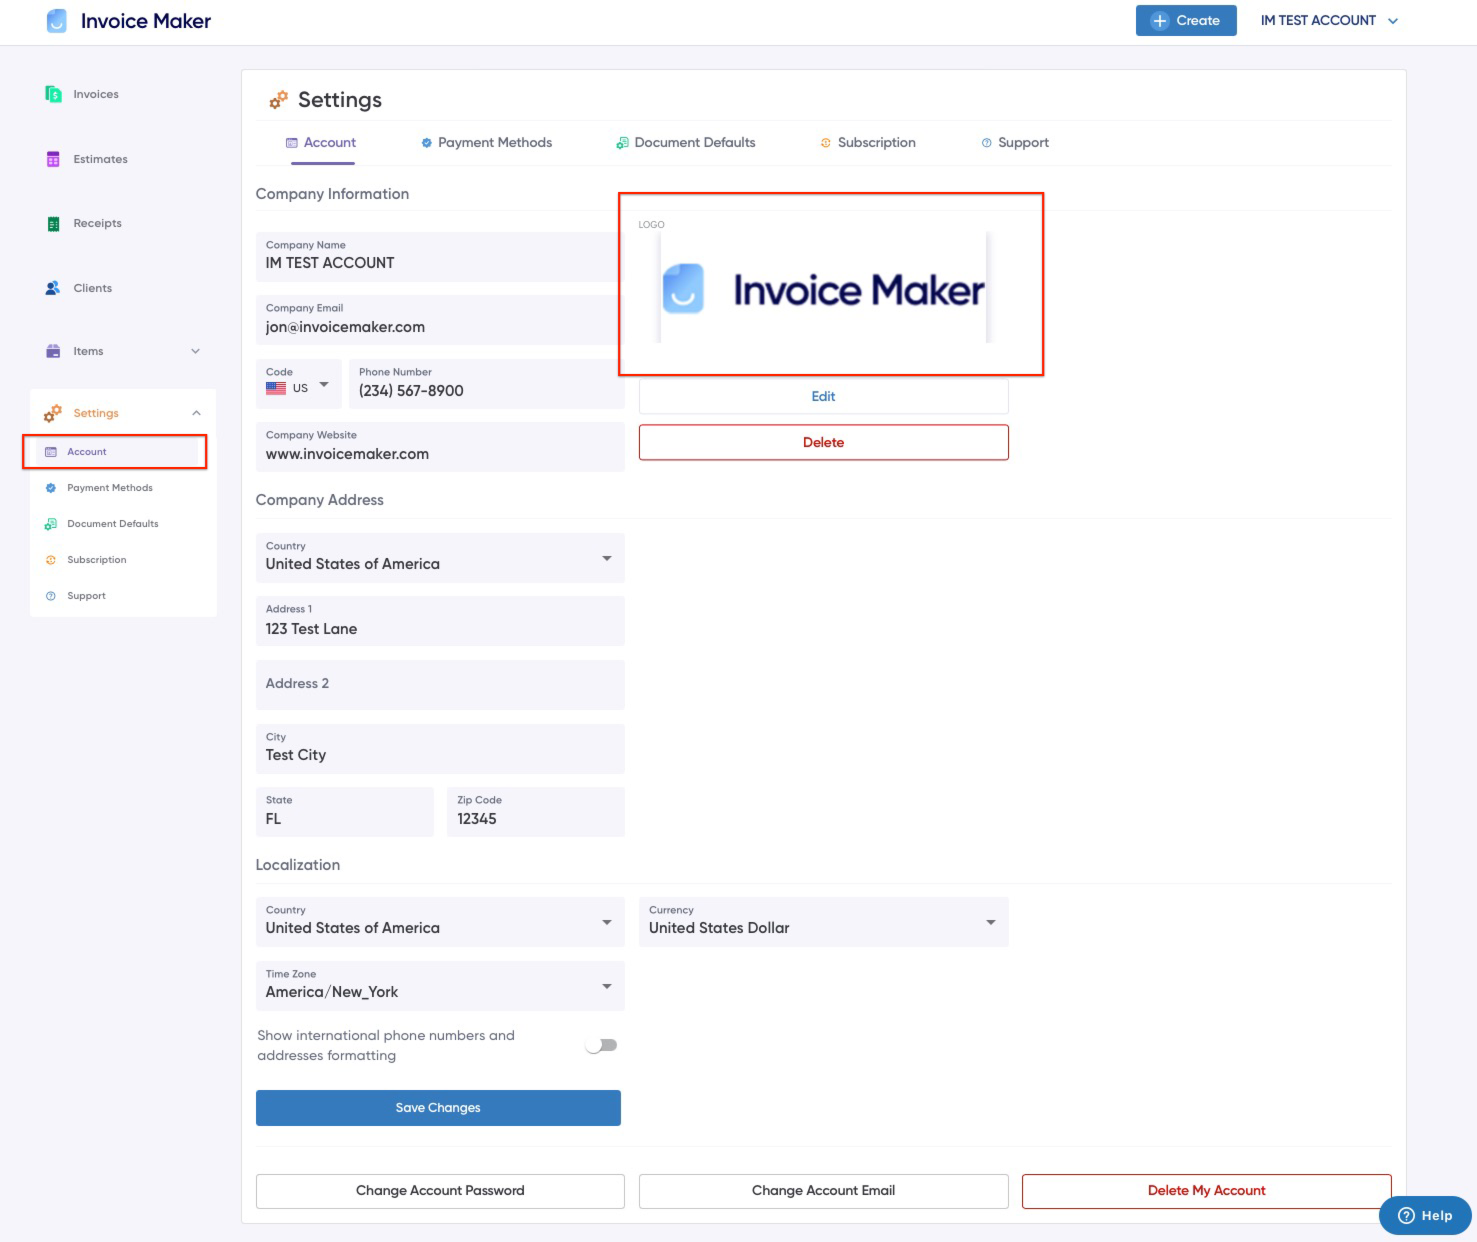Click Delete My Account
The height and width of the screenshot is (1242, 1477).
tap(1207, 1191)
